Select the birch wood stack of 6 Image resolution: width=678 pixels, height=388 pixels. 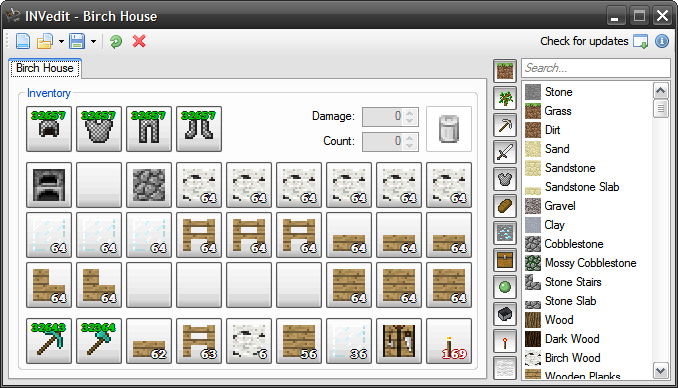click(x=249, y=341)
